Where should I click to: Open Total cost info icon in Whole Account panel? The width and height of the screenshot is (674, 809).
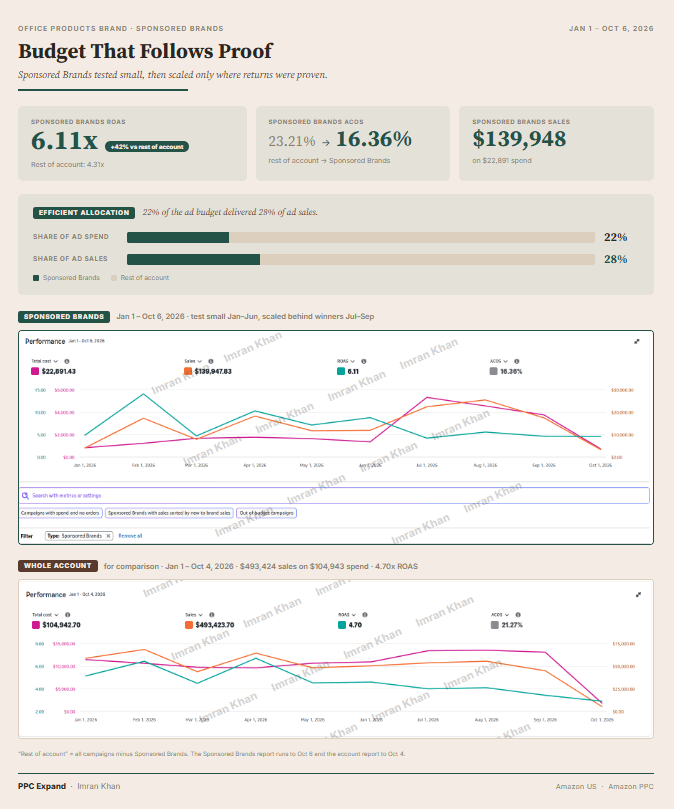point(68,614)
